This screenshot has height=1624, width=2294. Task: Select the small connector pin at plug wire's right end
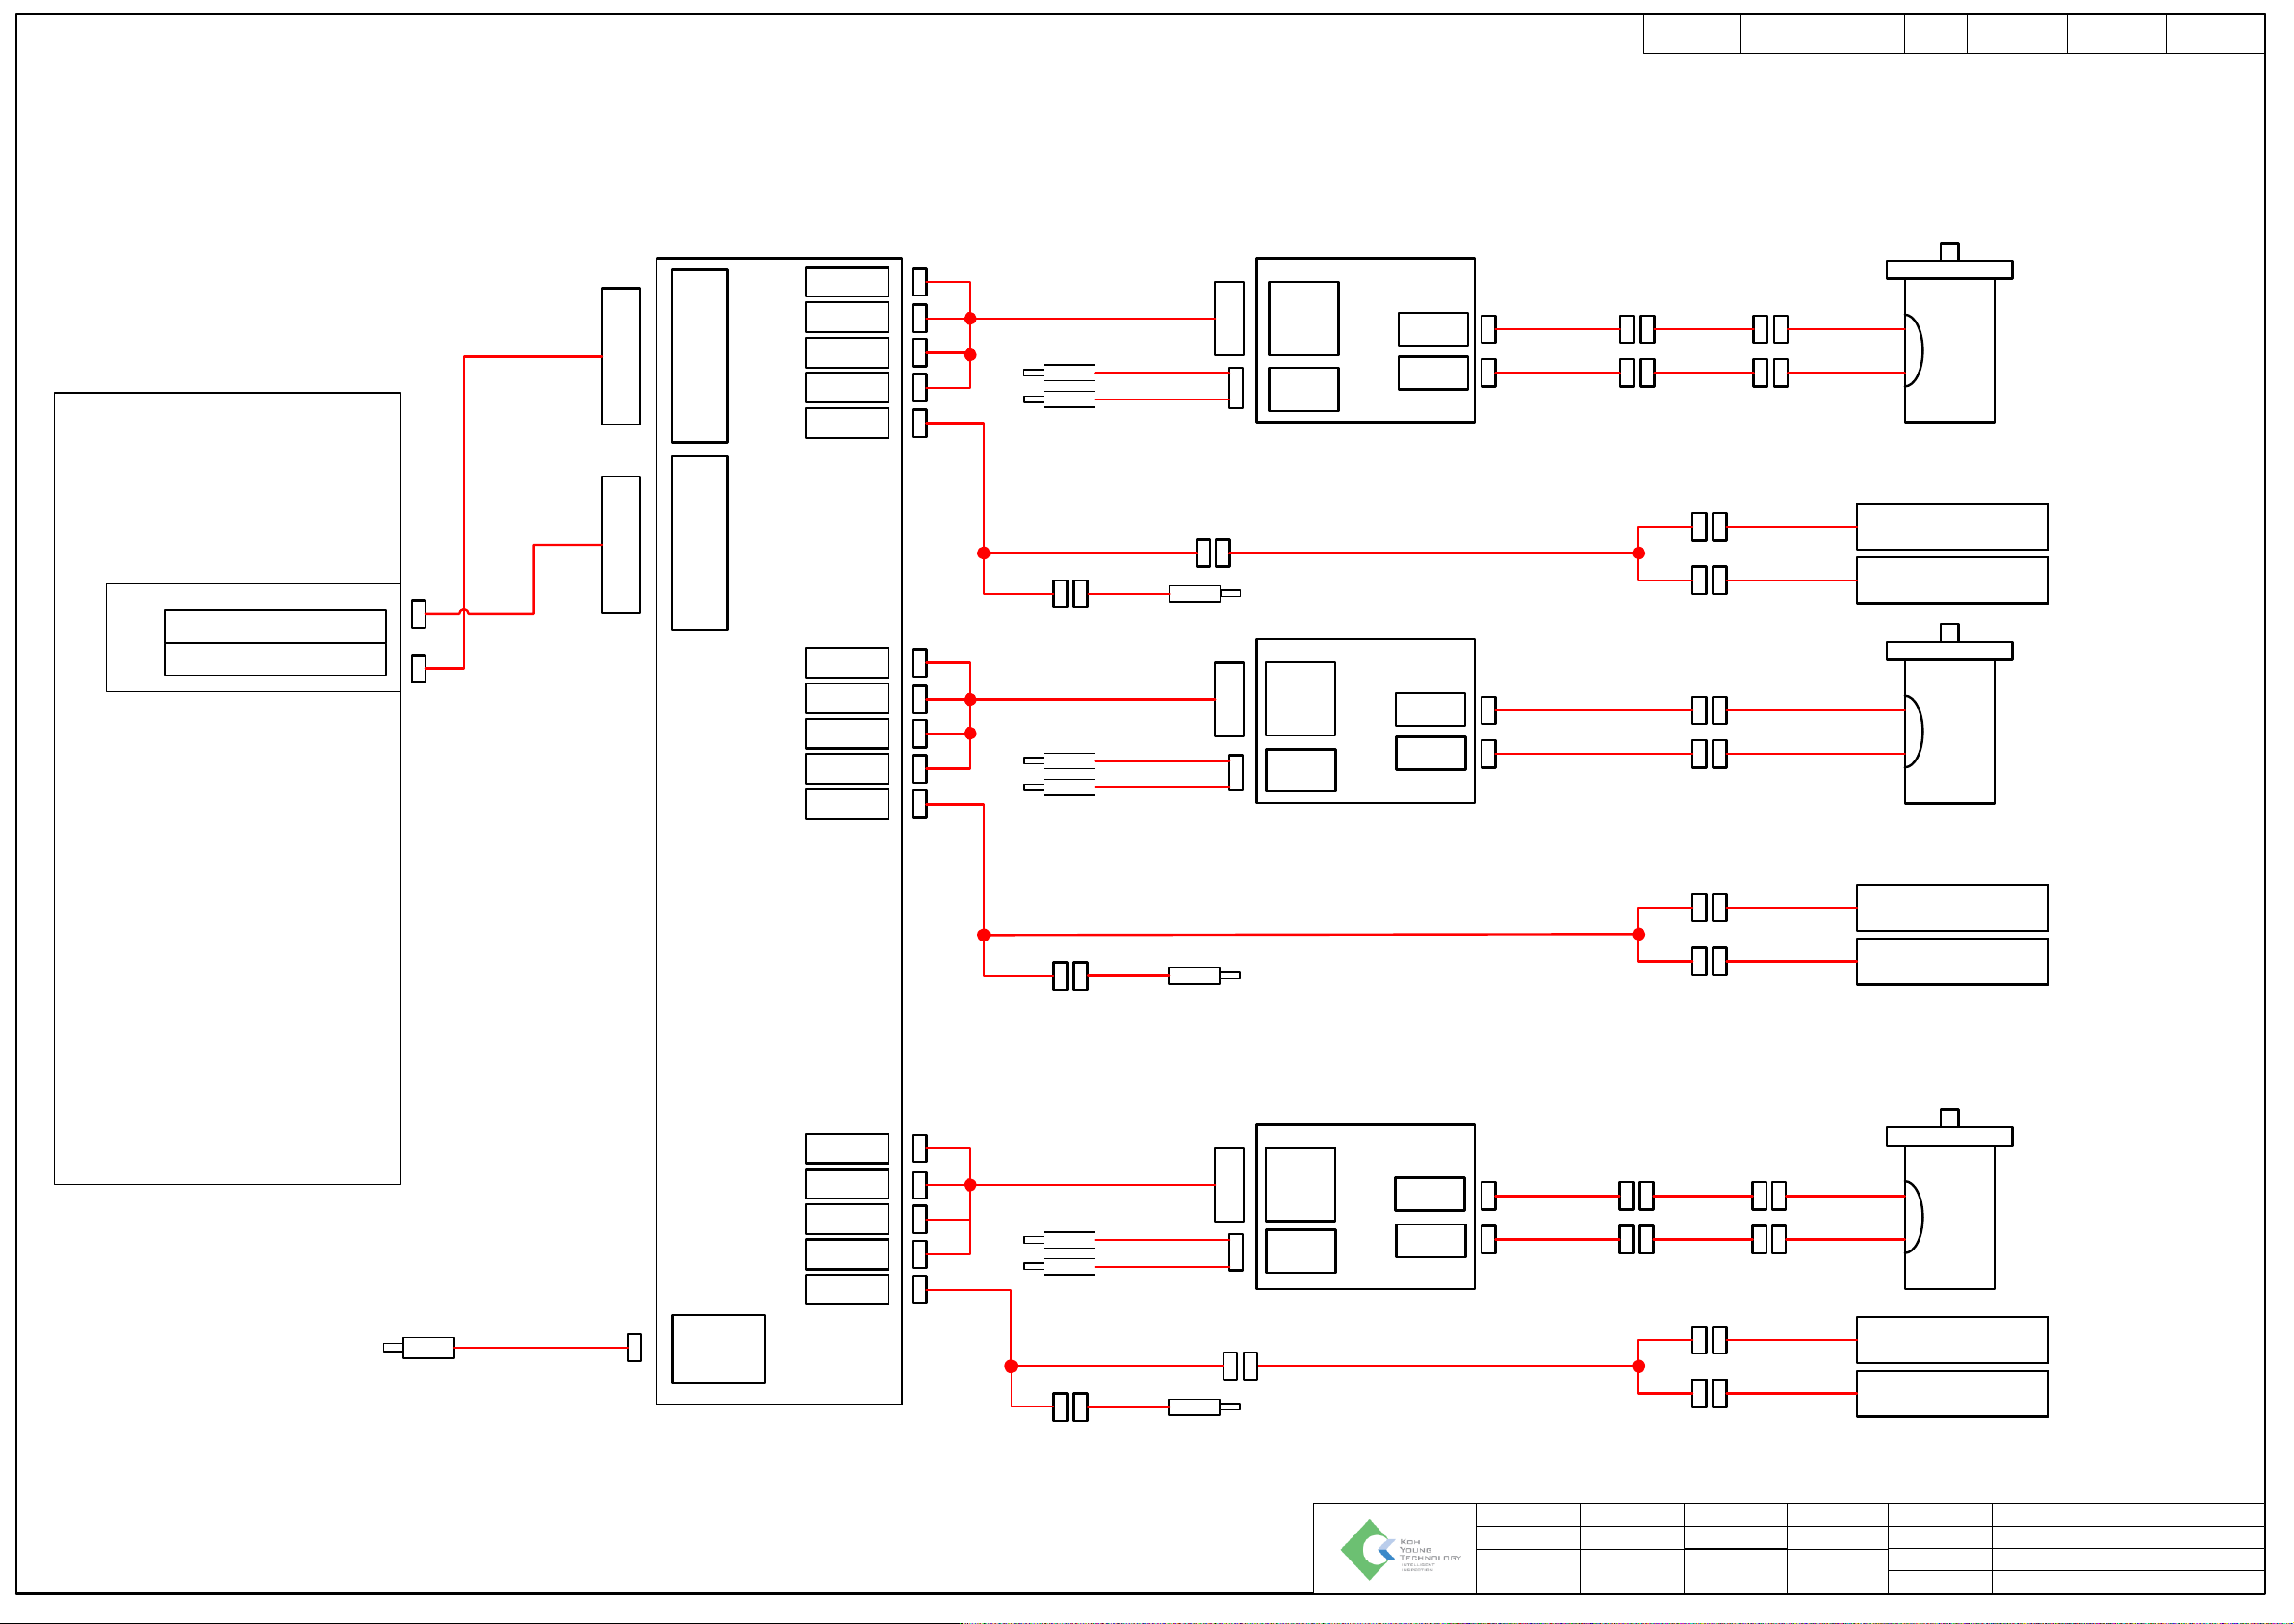[634, 1347]
